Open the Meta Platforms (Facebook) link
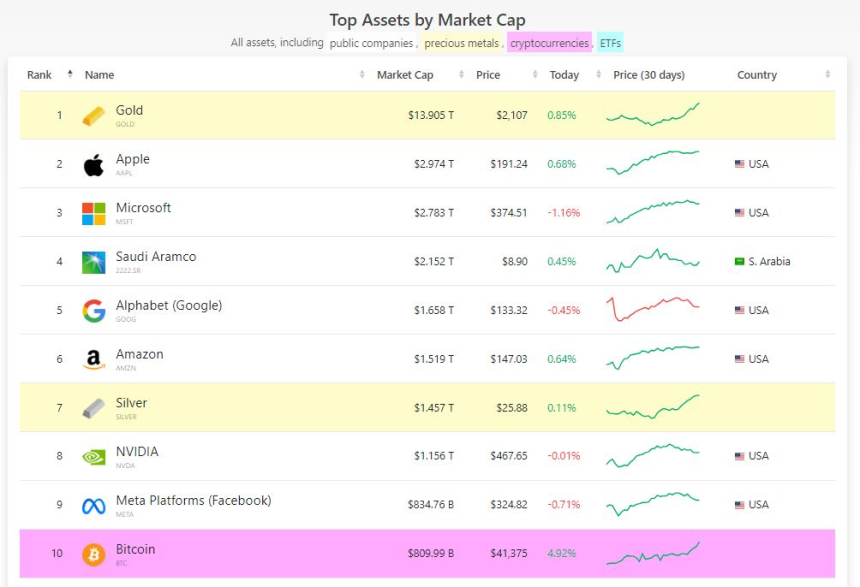 (193, 500)
